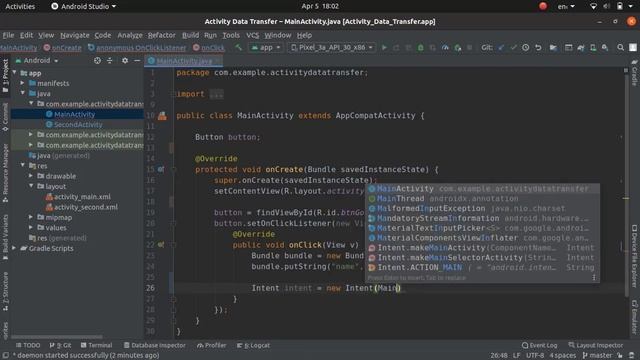Image resolution: width=640 pixels, height=360 pixels.
Task: Click the override gutter icon on line 15
Action: (x=161, y=169)
